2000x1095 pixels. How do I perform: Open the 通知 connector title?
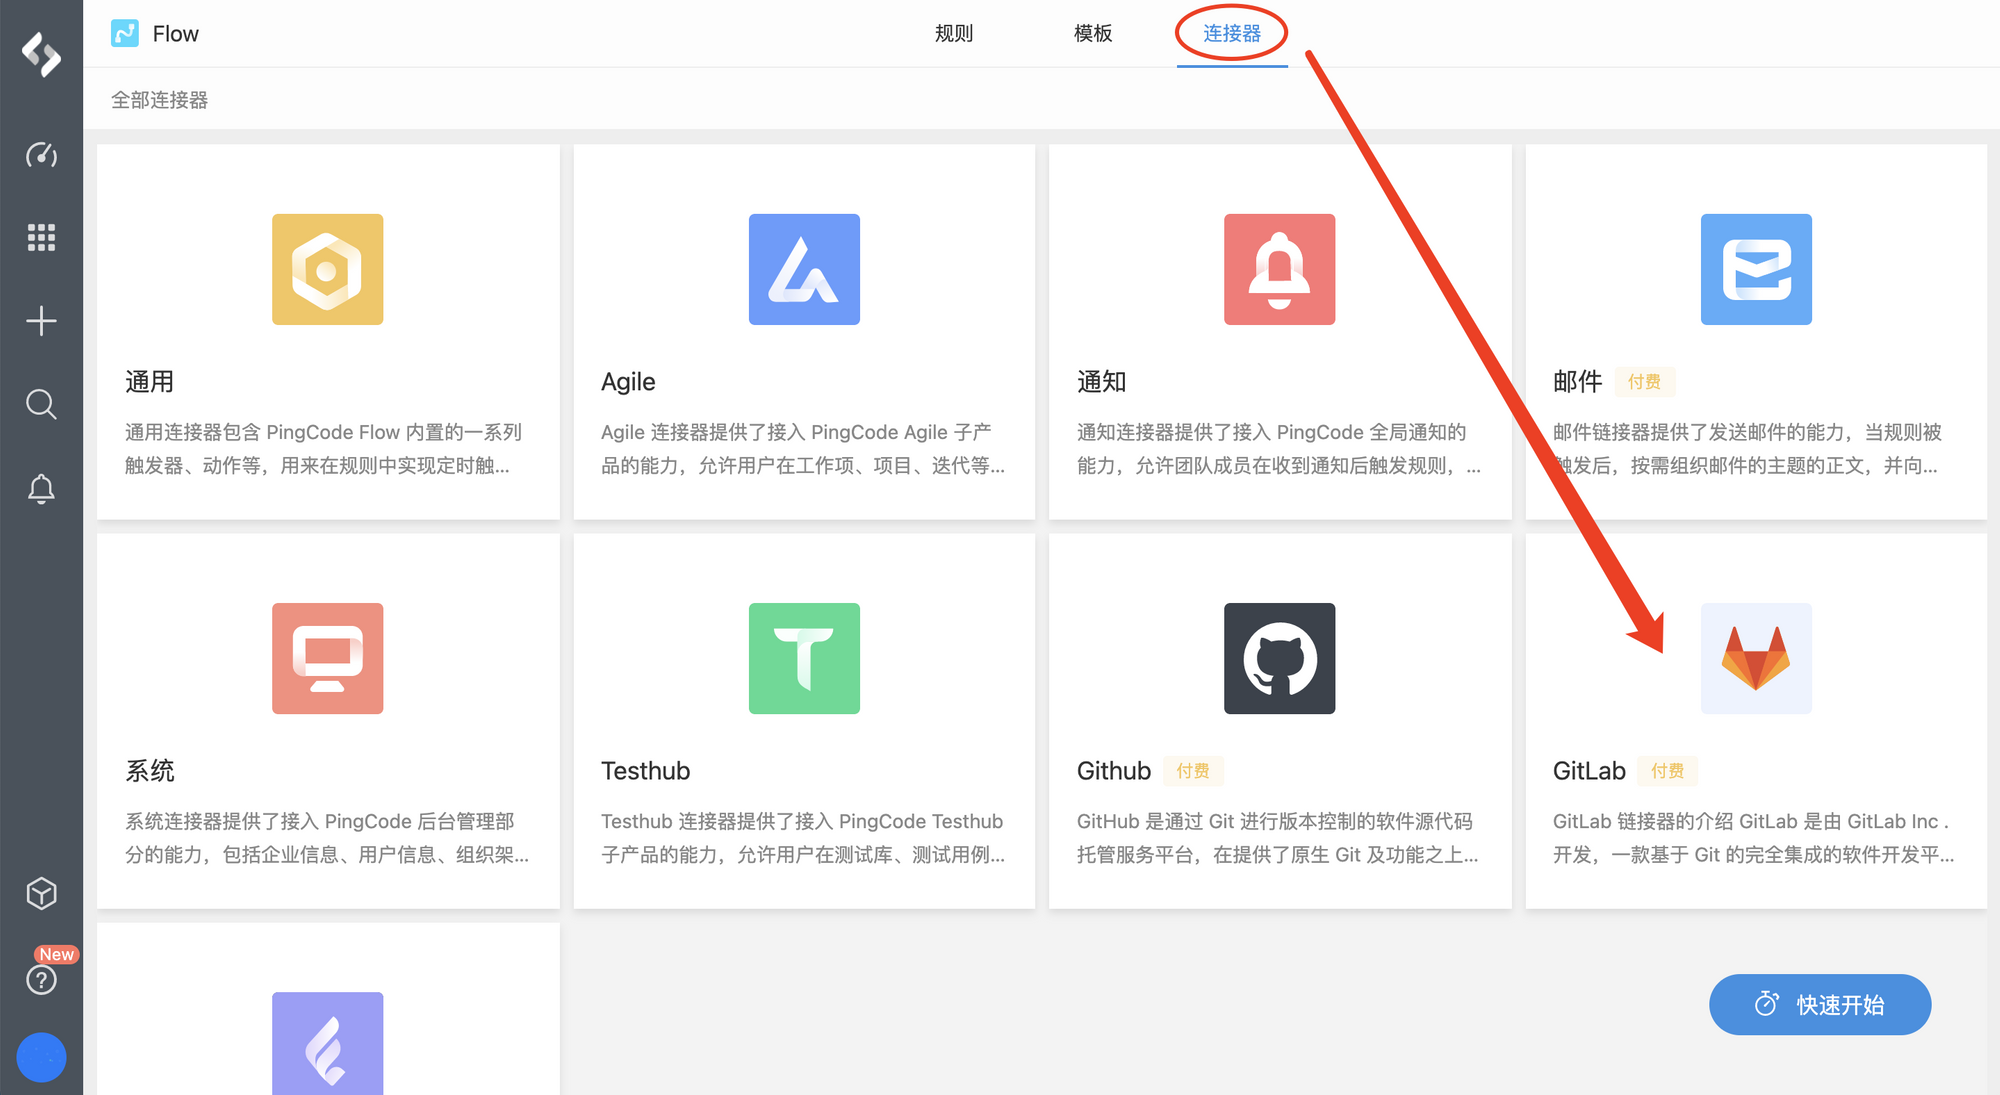tap(1102, 382)
